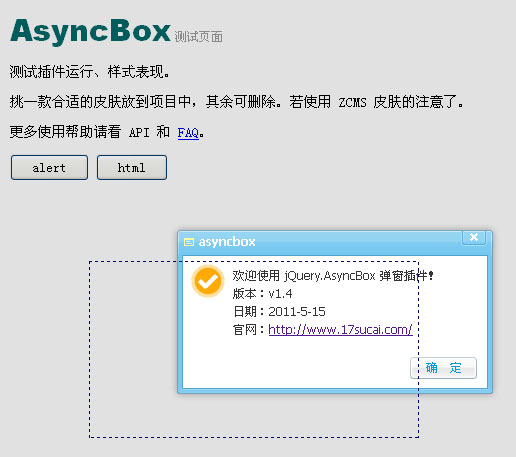Click the orange checkmark success icon
The image size is (516, 457).
click(208, 281)
